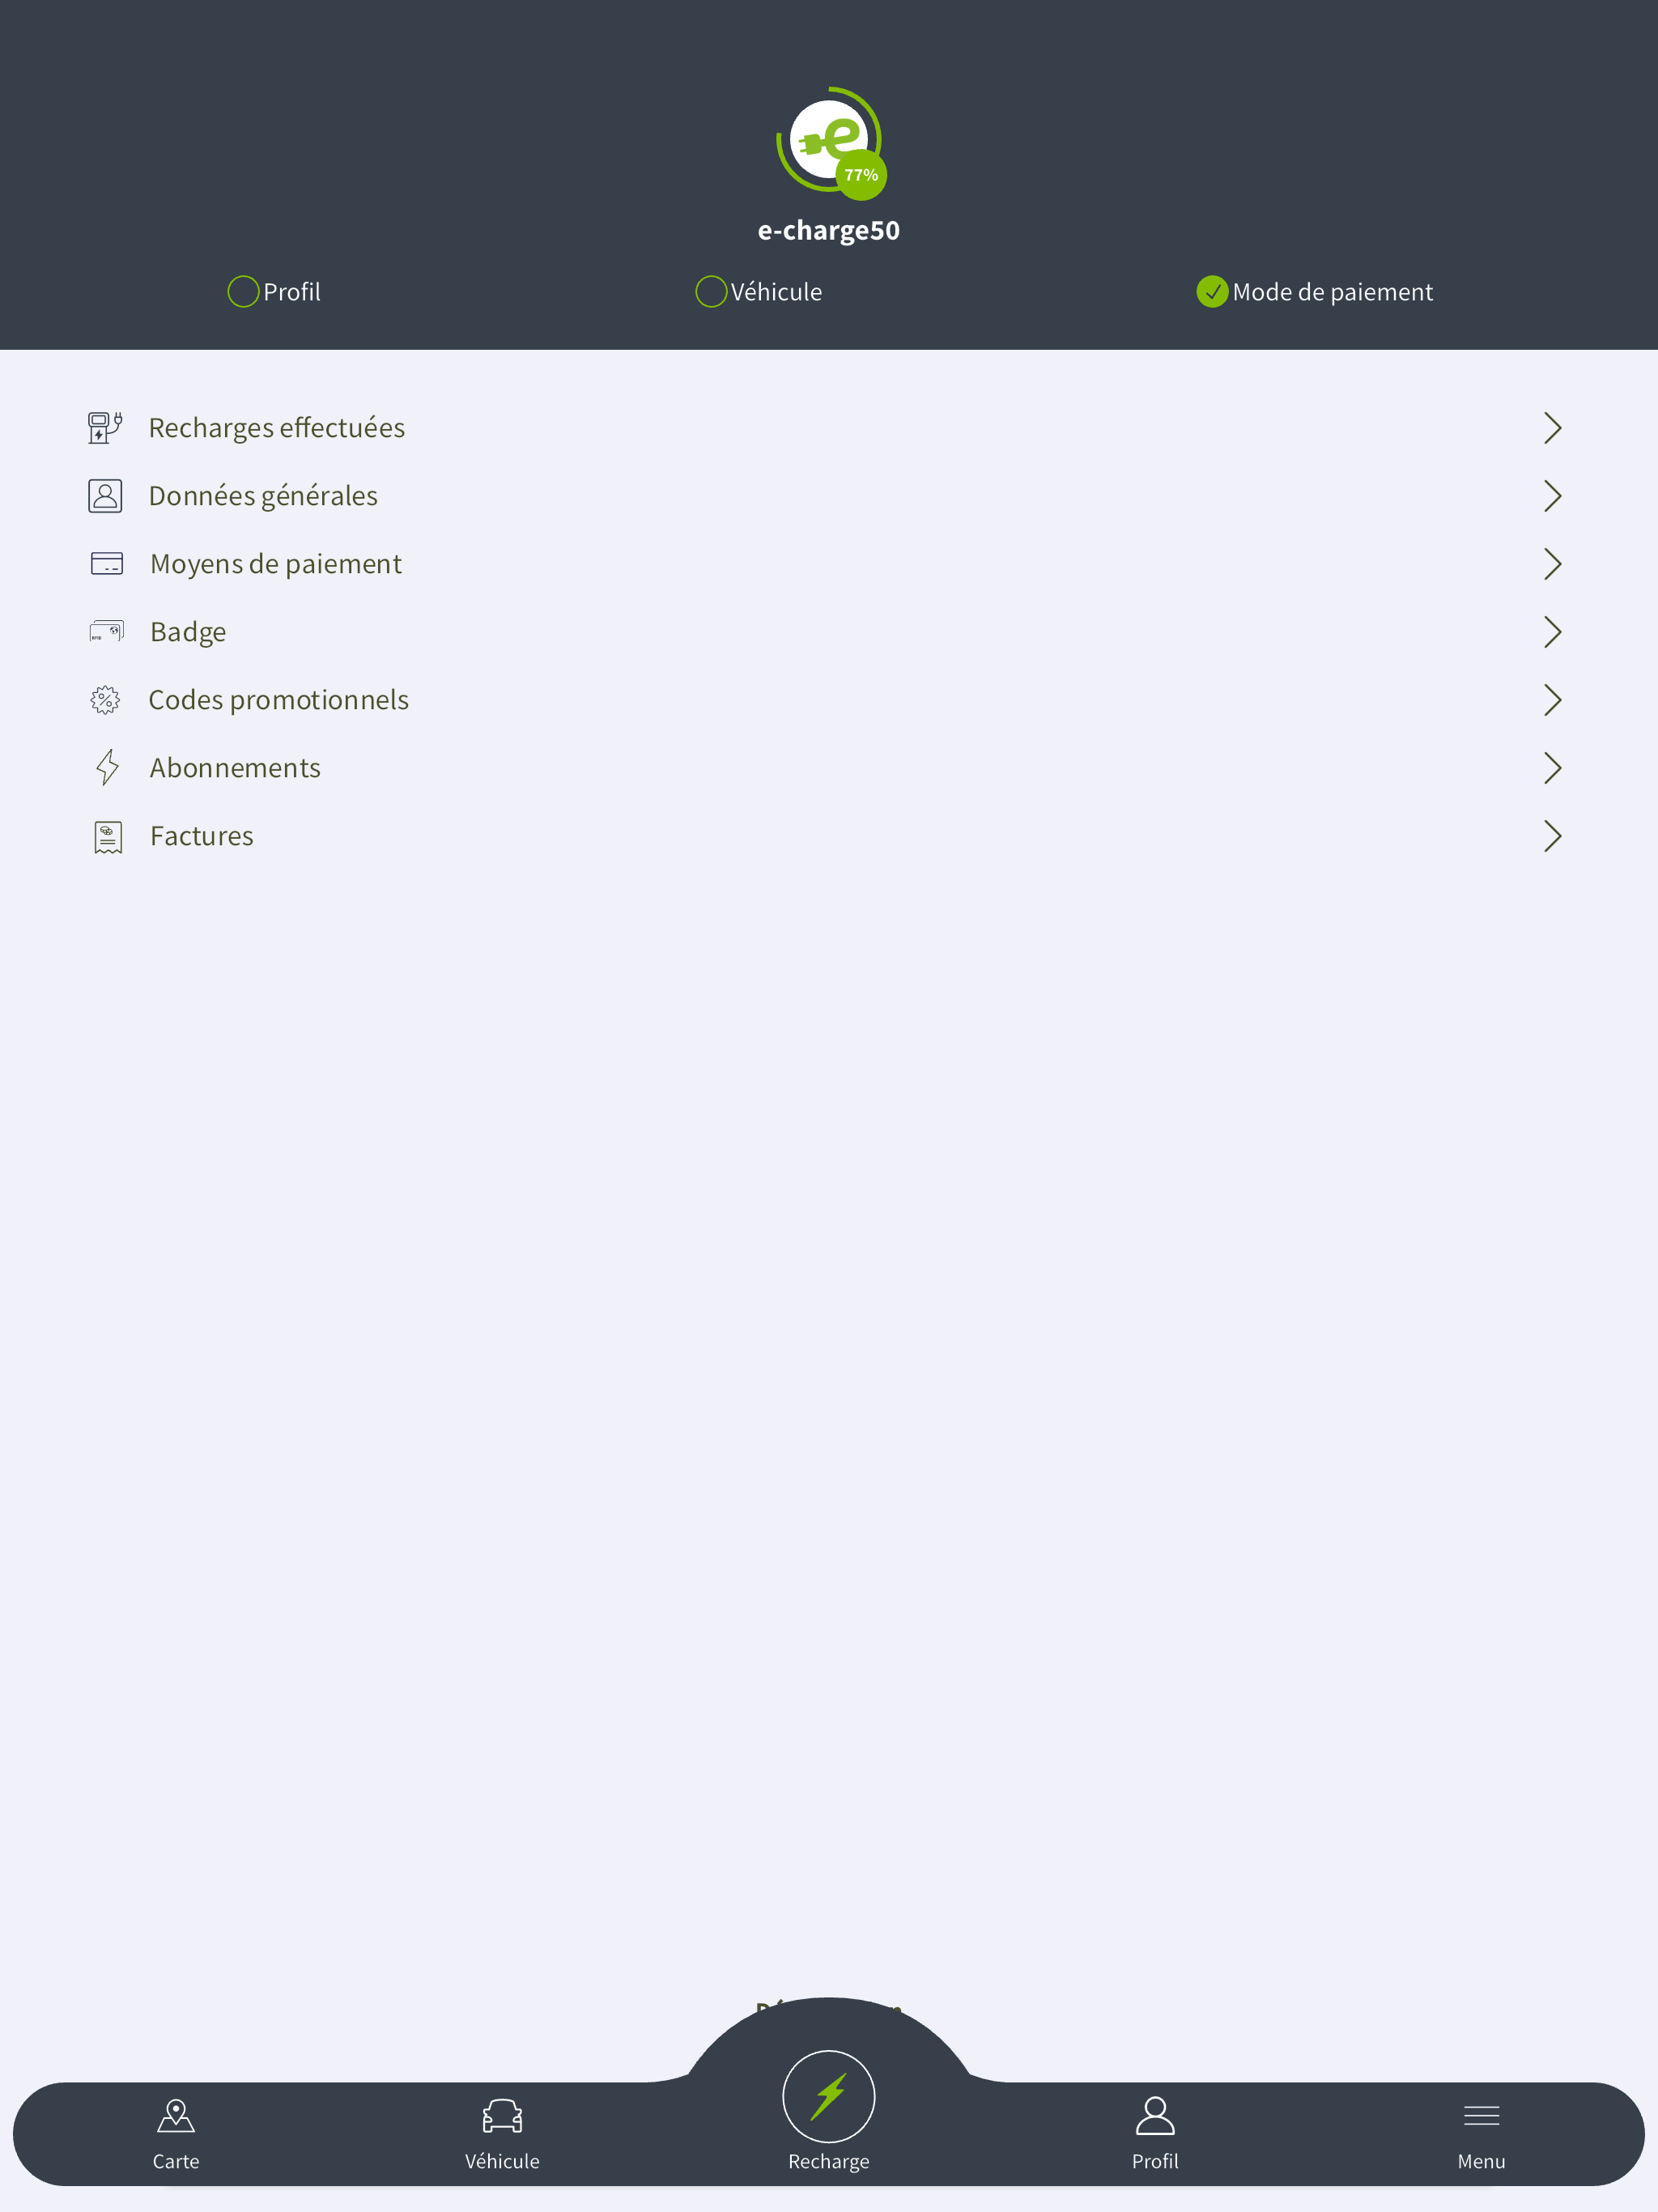Viewport: 1658px width, 2212px height.
Task: Expand the Badge row chevron
Action: point(1552,632)
